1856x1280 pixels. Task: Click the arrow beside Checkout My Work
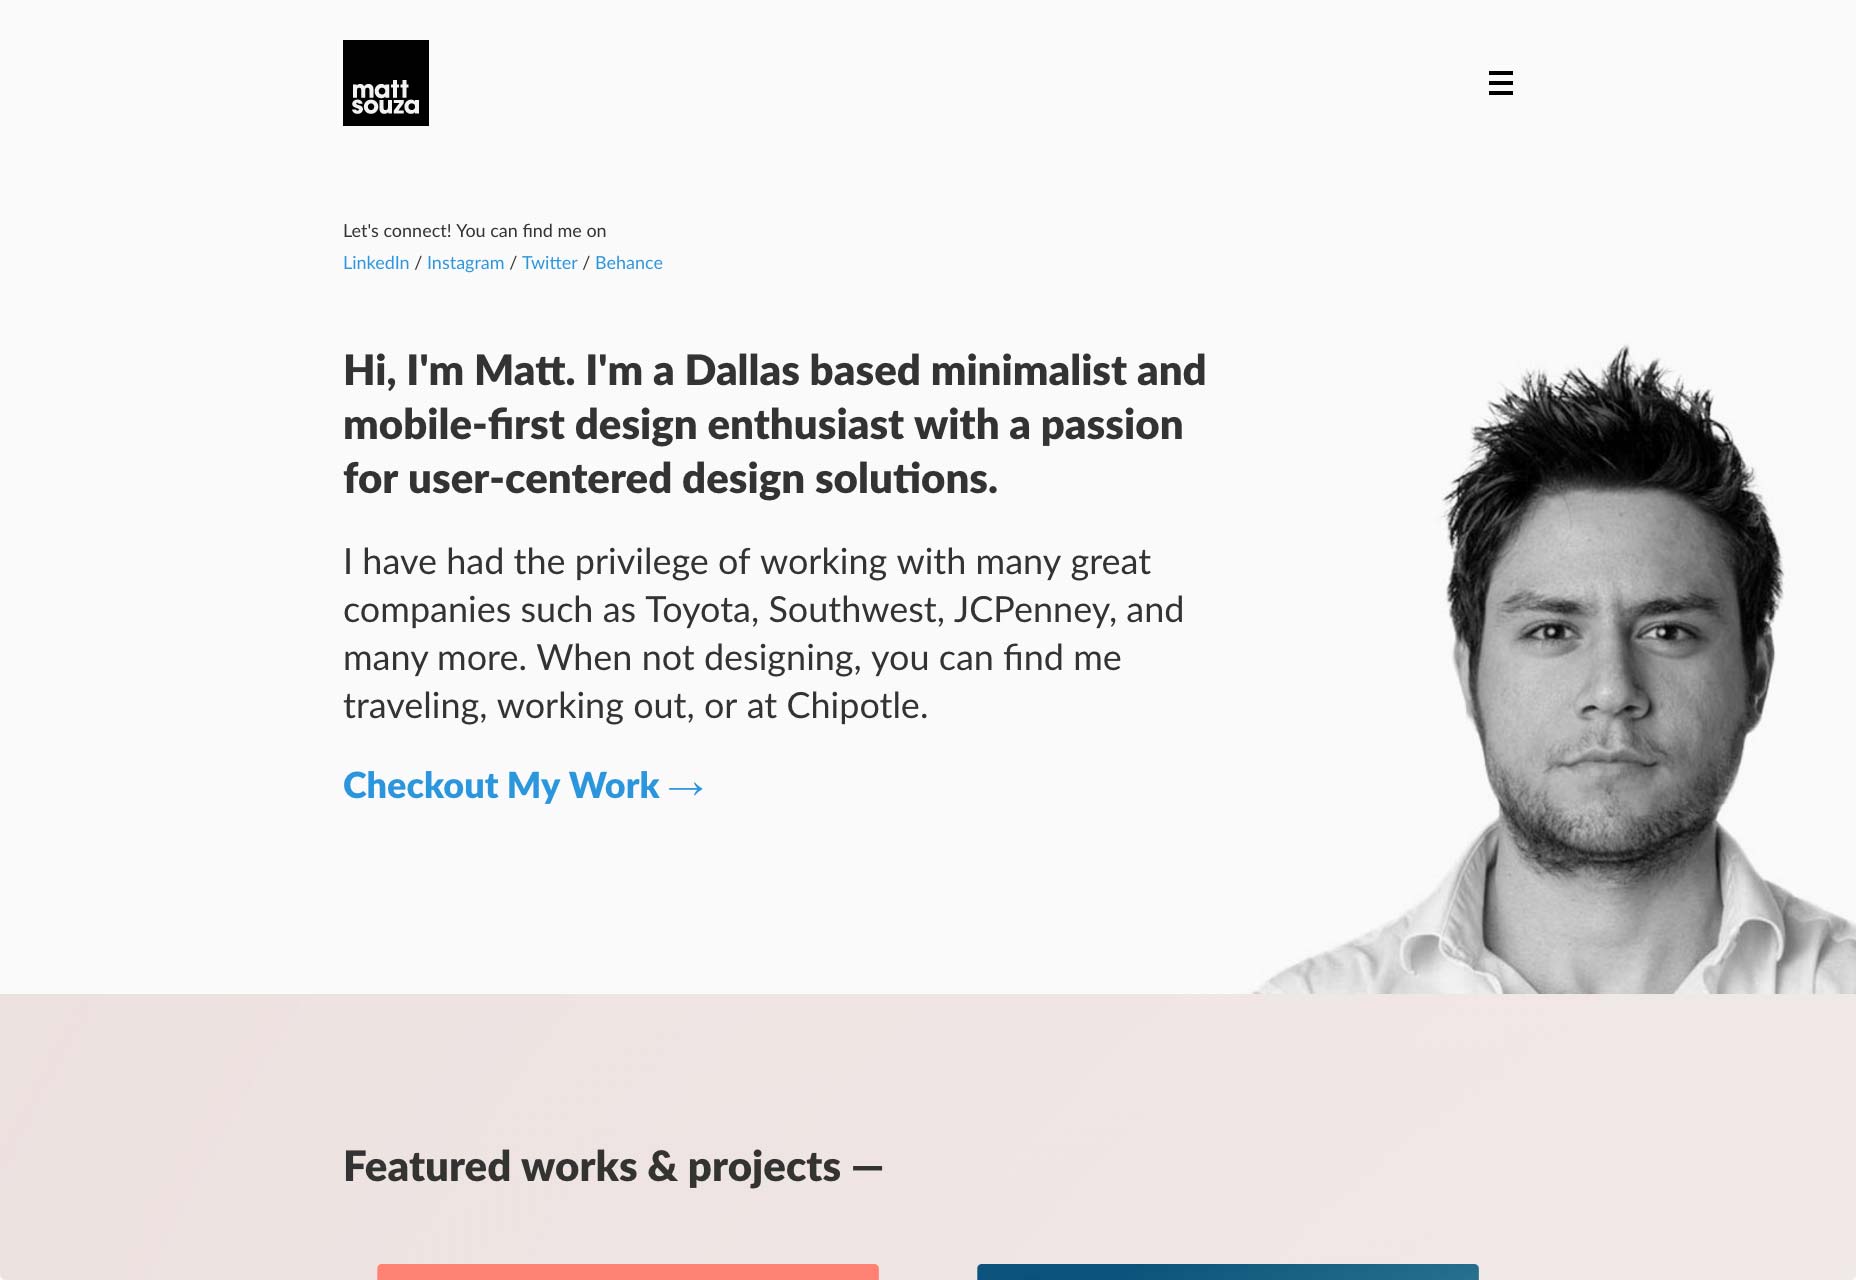[686, 788]
